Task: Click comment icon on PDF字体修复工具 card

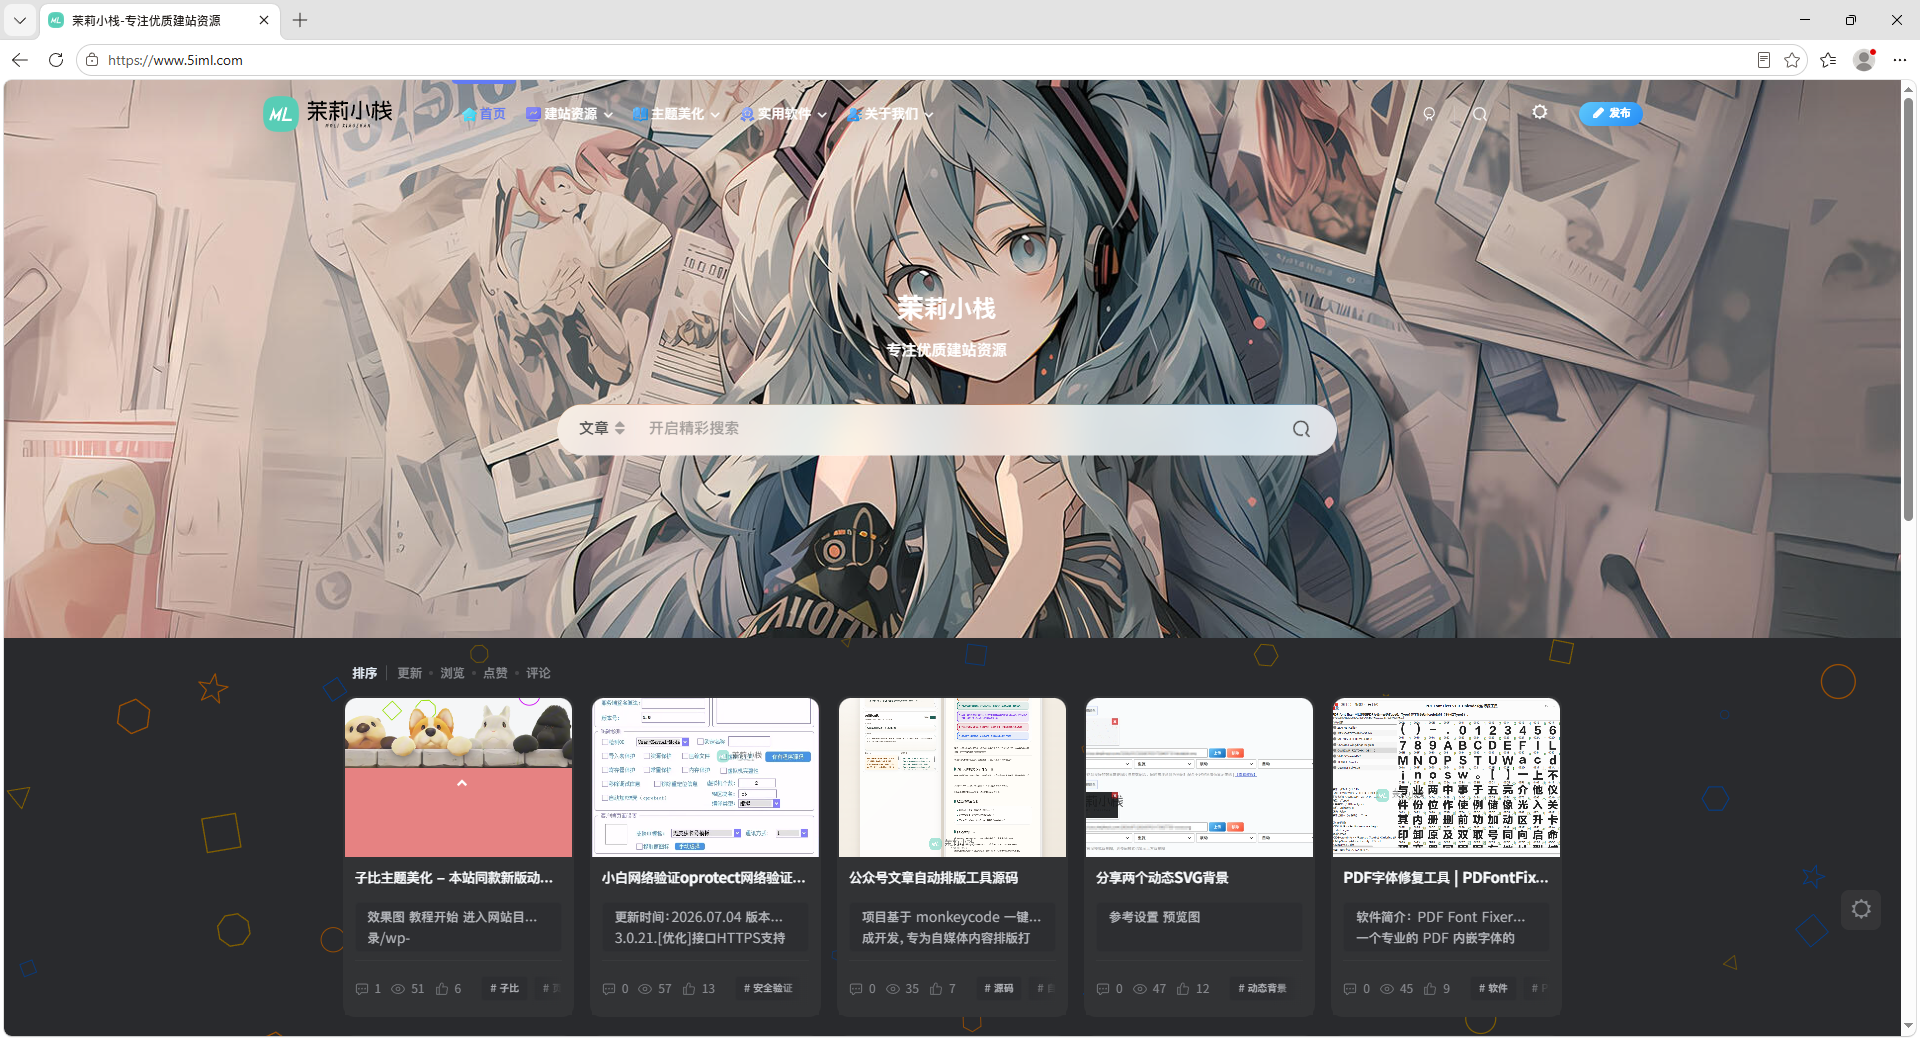Action: tap(1350, 989)
